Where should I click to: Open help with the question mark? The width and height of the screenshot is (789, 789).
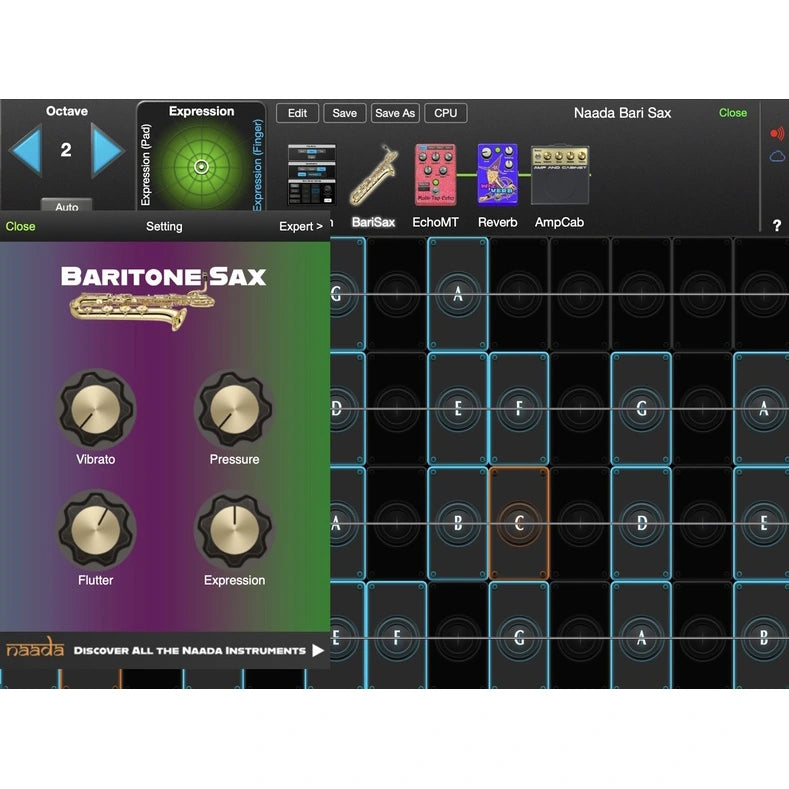(777, 225)
